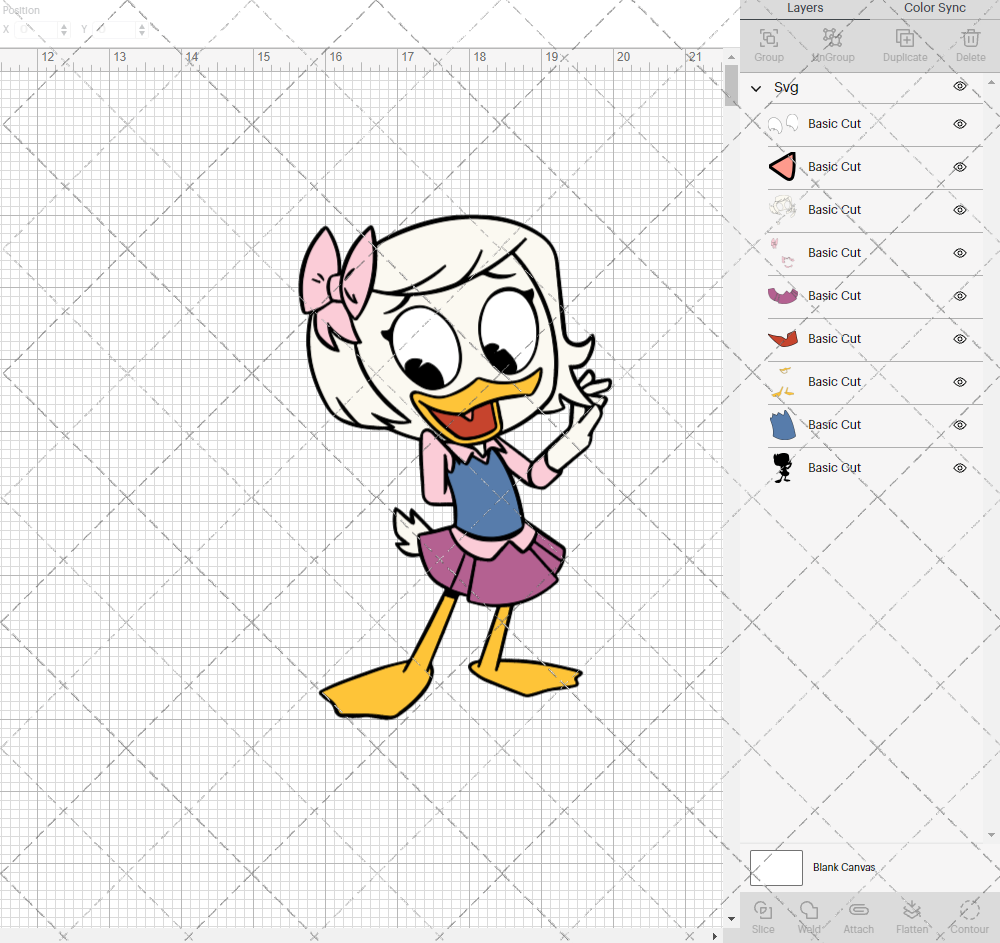Click the Layers panel scroll-down arrow
The height and width of the screenshot is (943, 1000).
990,835
